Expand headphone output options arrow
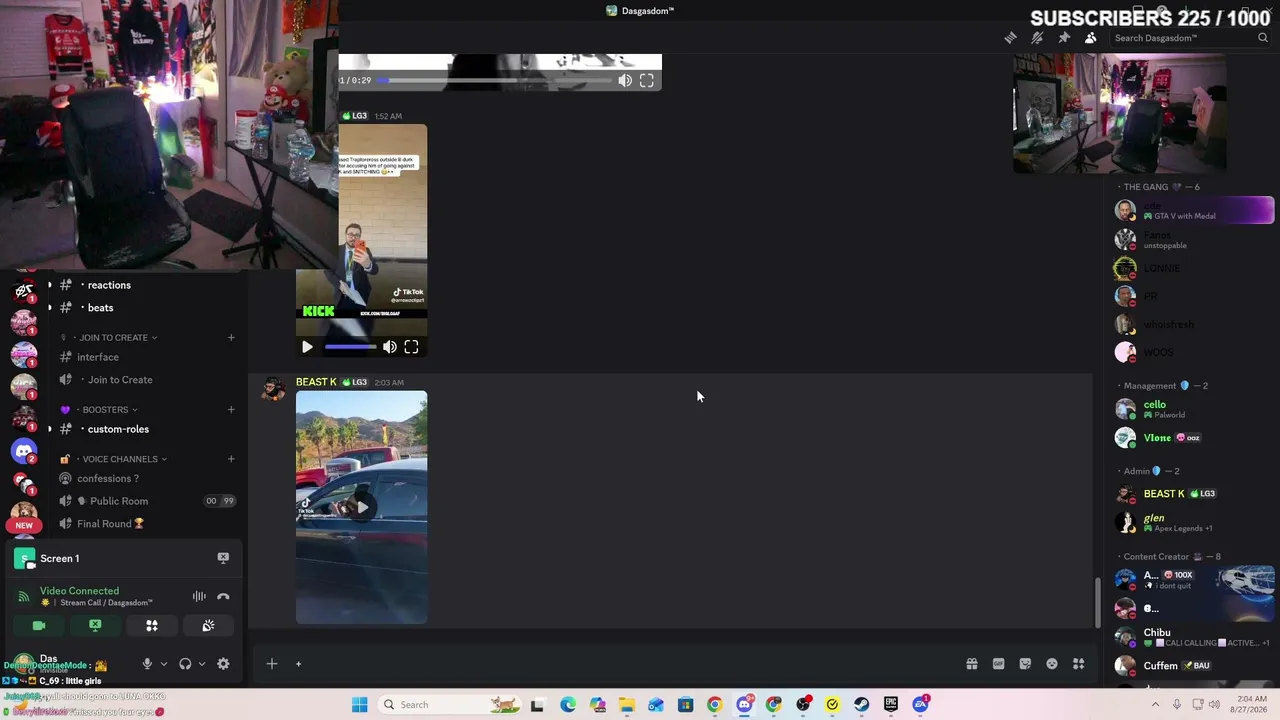1280x720 pixels. pyautogui.click(x=201, y=664)
